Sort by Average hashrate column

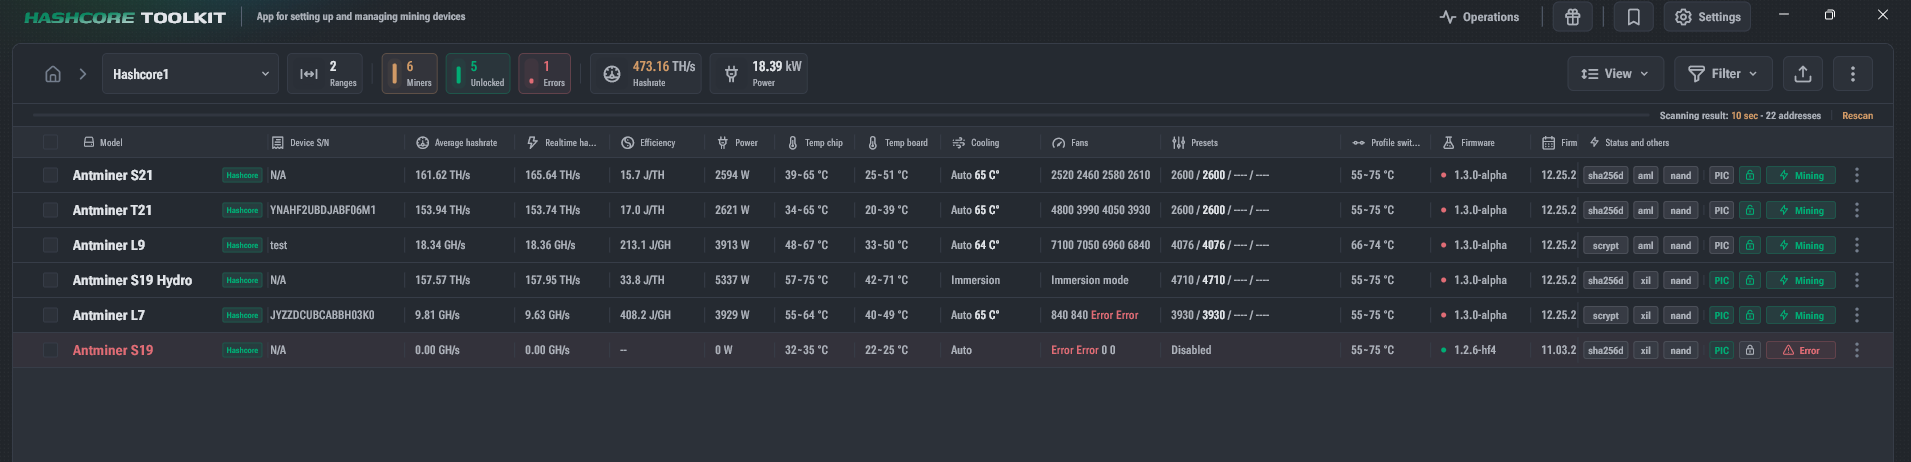click(457, 143)
